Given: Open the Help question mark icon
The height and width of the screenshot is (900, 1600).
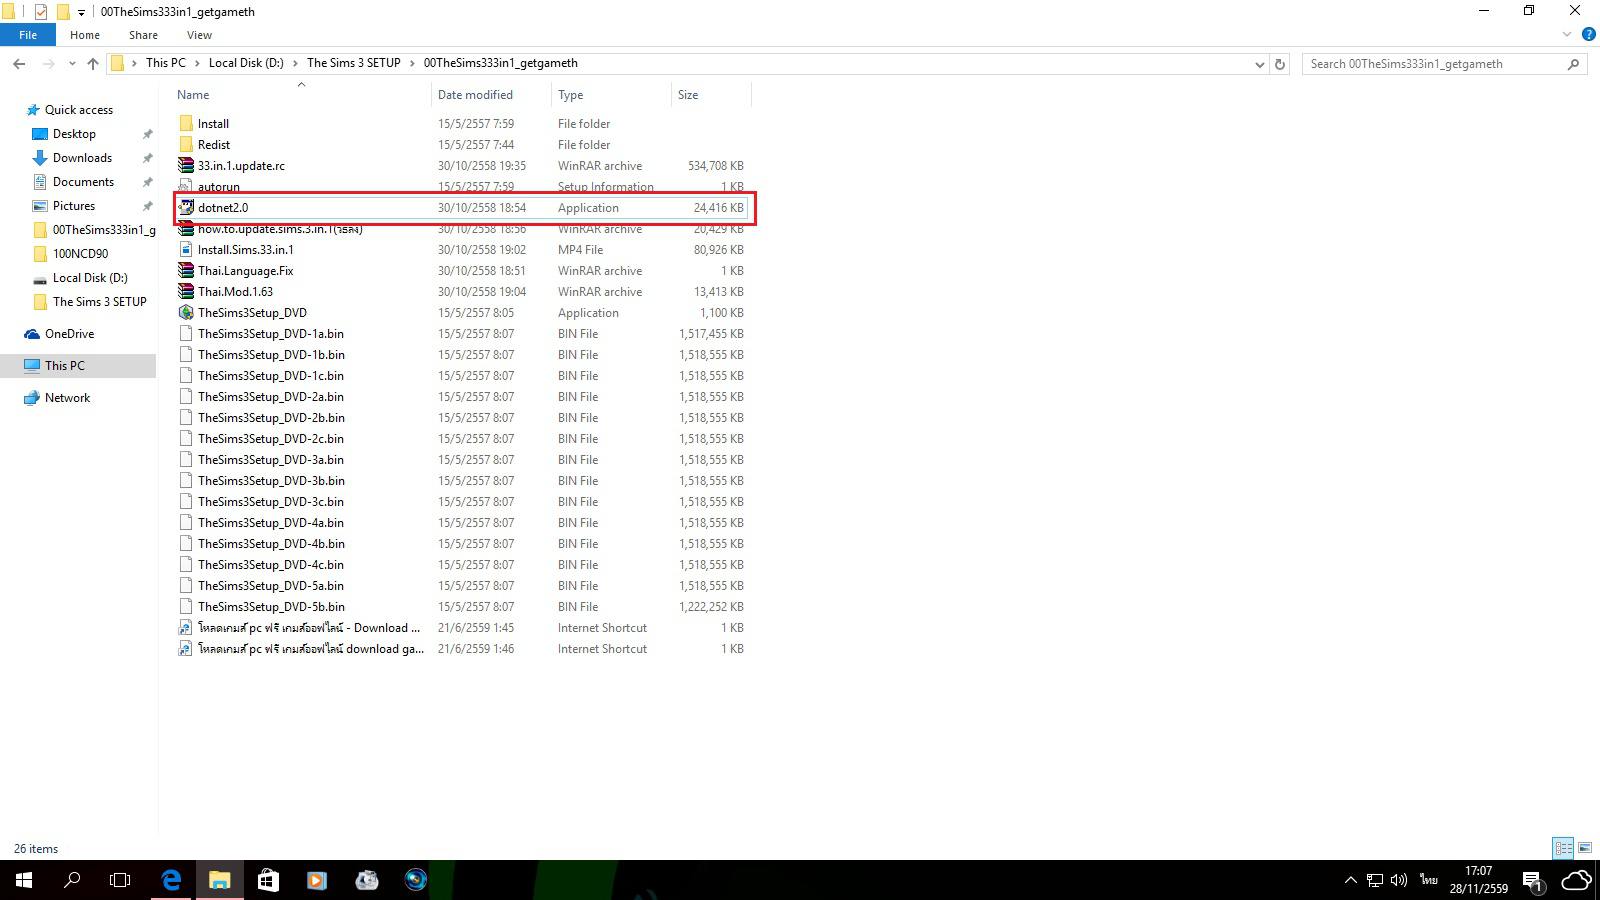Looking at the screenshot, I should pos(1588,35).
